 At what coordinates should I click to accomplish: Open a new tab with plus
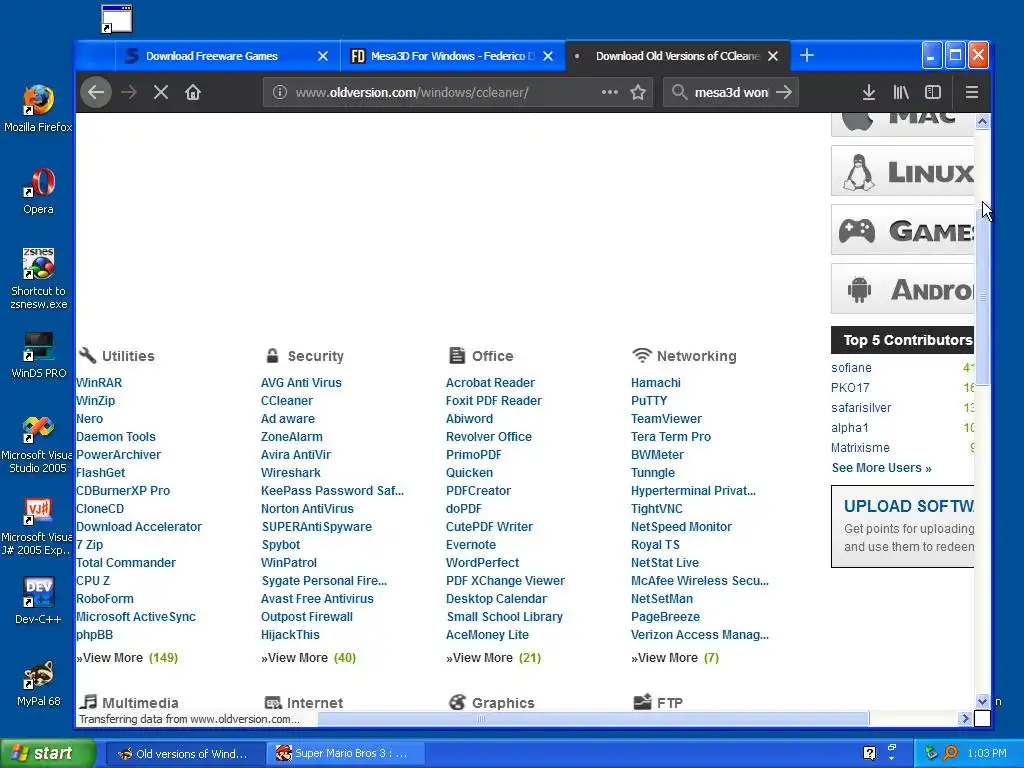(807, 56)
